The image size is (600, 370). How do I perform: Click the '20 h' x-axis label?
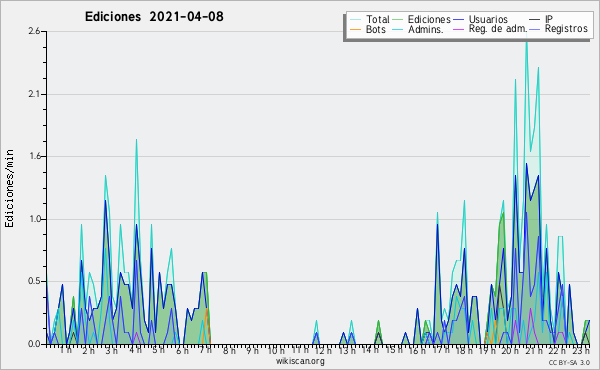click(510, 350)
